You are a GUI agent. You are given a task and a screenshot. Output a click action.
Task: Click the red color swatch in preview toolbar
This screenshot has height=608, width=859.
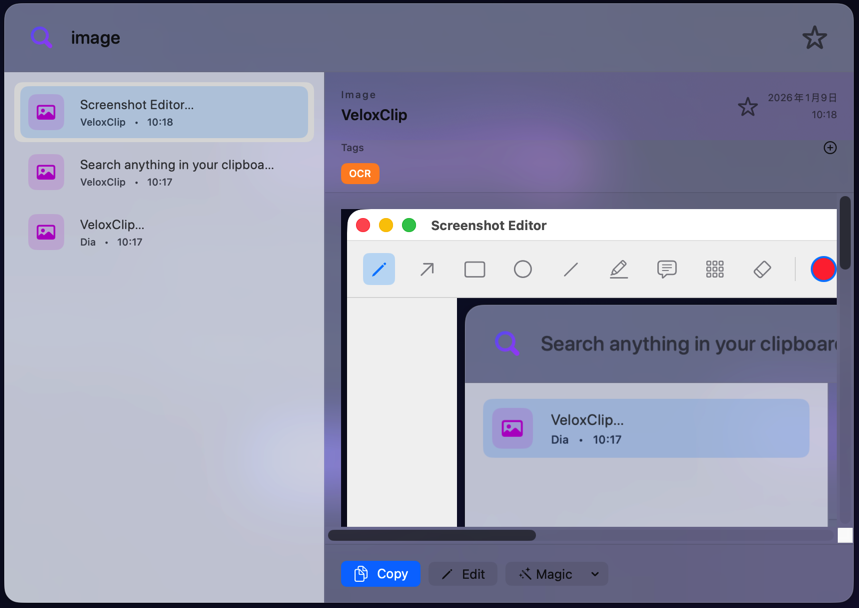[x=823, y=269]
